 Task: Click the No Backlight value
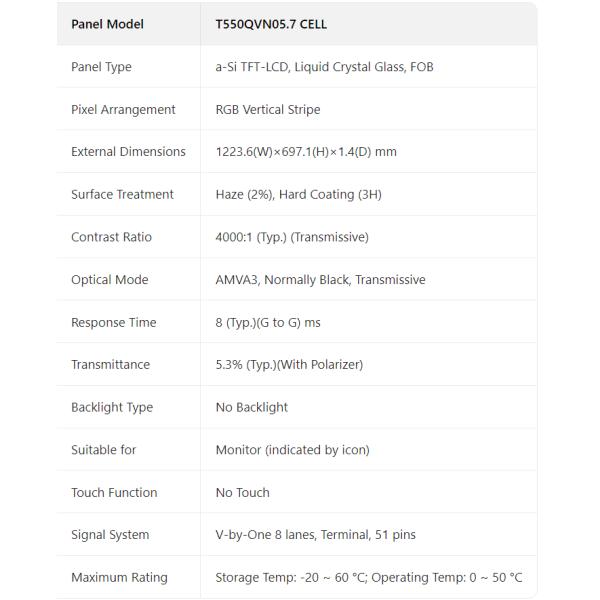(x=252, y=408)
